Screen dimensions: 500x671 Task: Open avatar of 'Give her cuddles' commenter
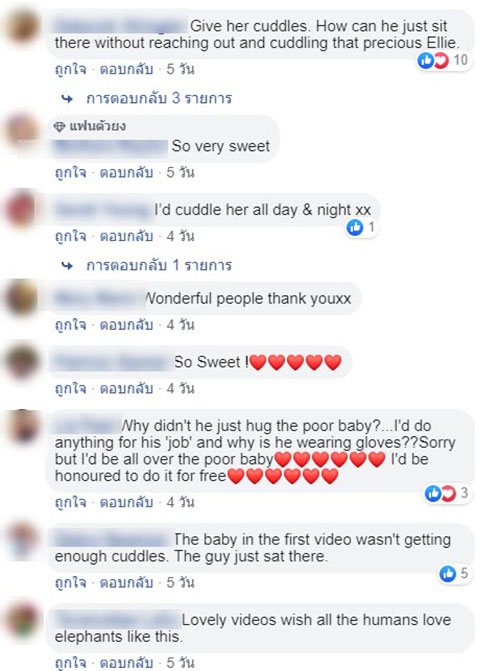(21, 27)
